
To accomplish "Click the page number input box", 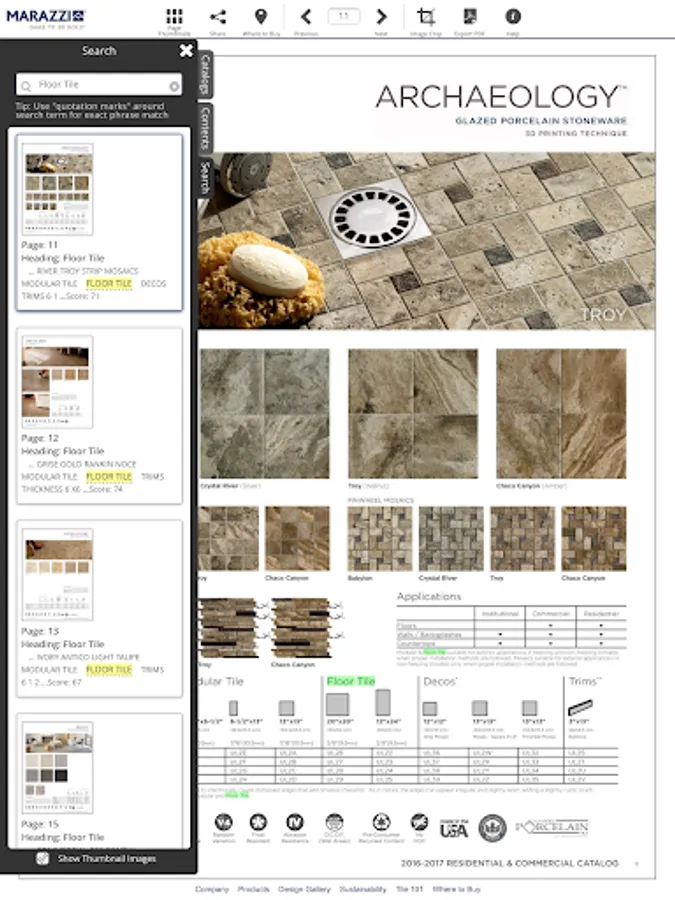I will [x=343, y=16].
